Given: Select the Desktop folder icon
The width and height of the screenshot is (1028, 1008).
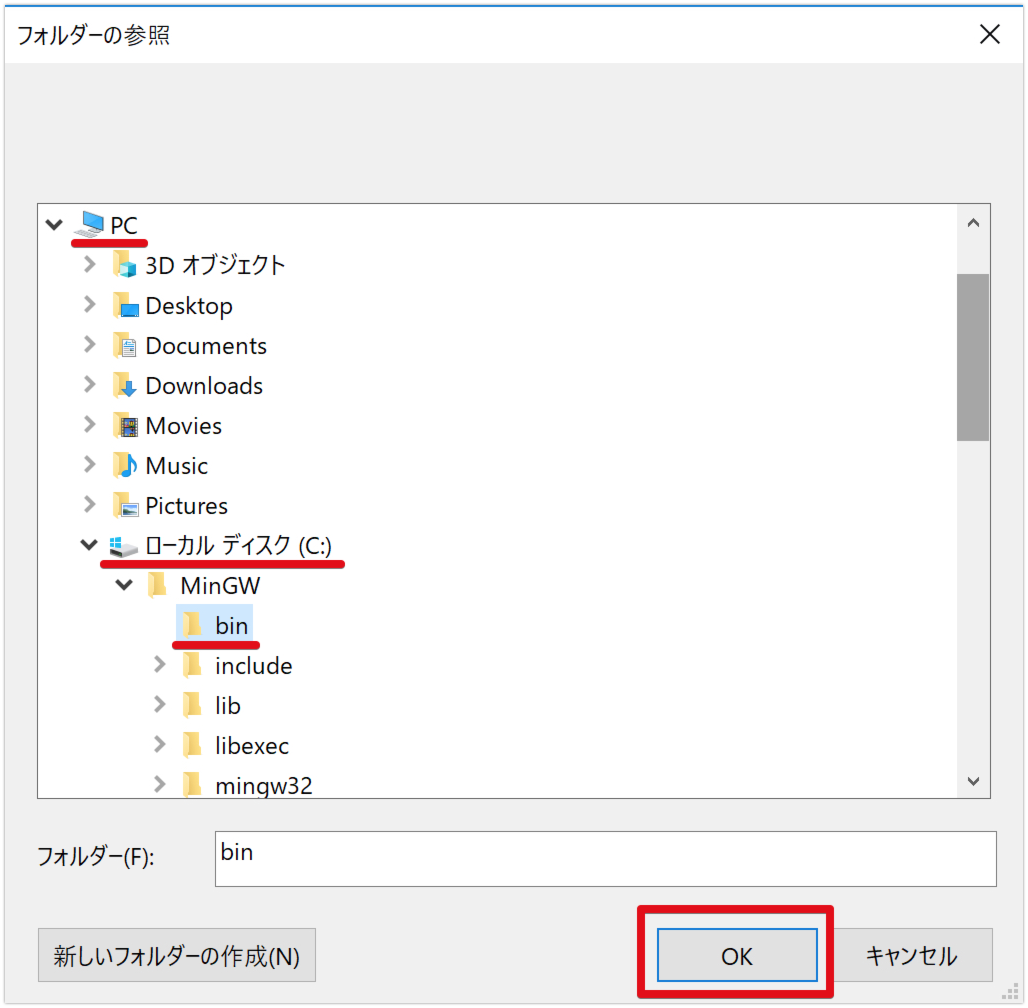Looking at the screenshot, I should (124, 305).
